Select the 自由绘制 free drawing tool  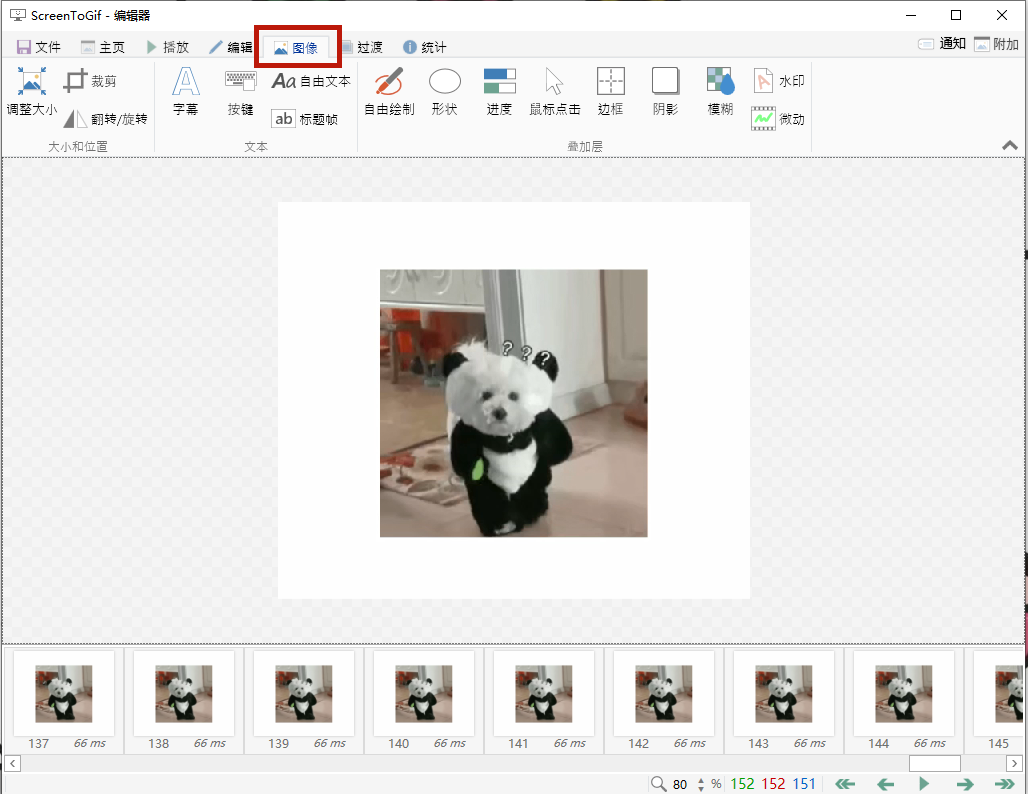click(389, 92)
